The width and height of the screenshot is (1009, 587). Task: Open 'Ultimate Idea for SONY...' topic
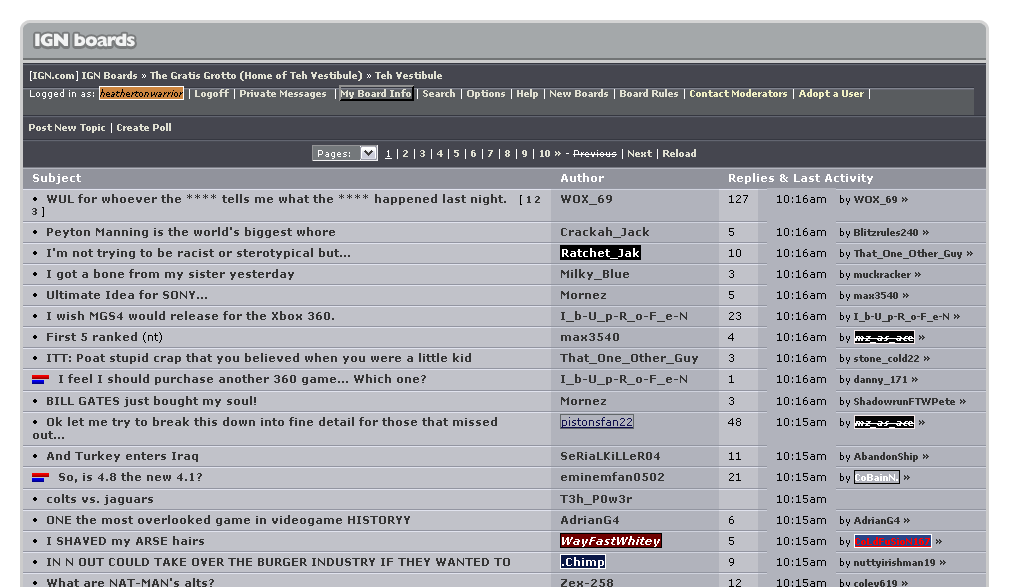coord(127,295)
